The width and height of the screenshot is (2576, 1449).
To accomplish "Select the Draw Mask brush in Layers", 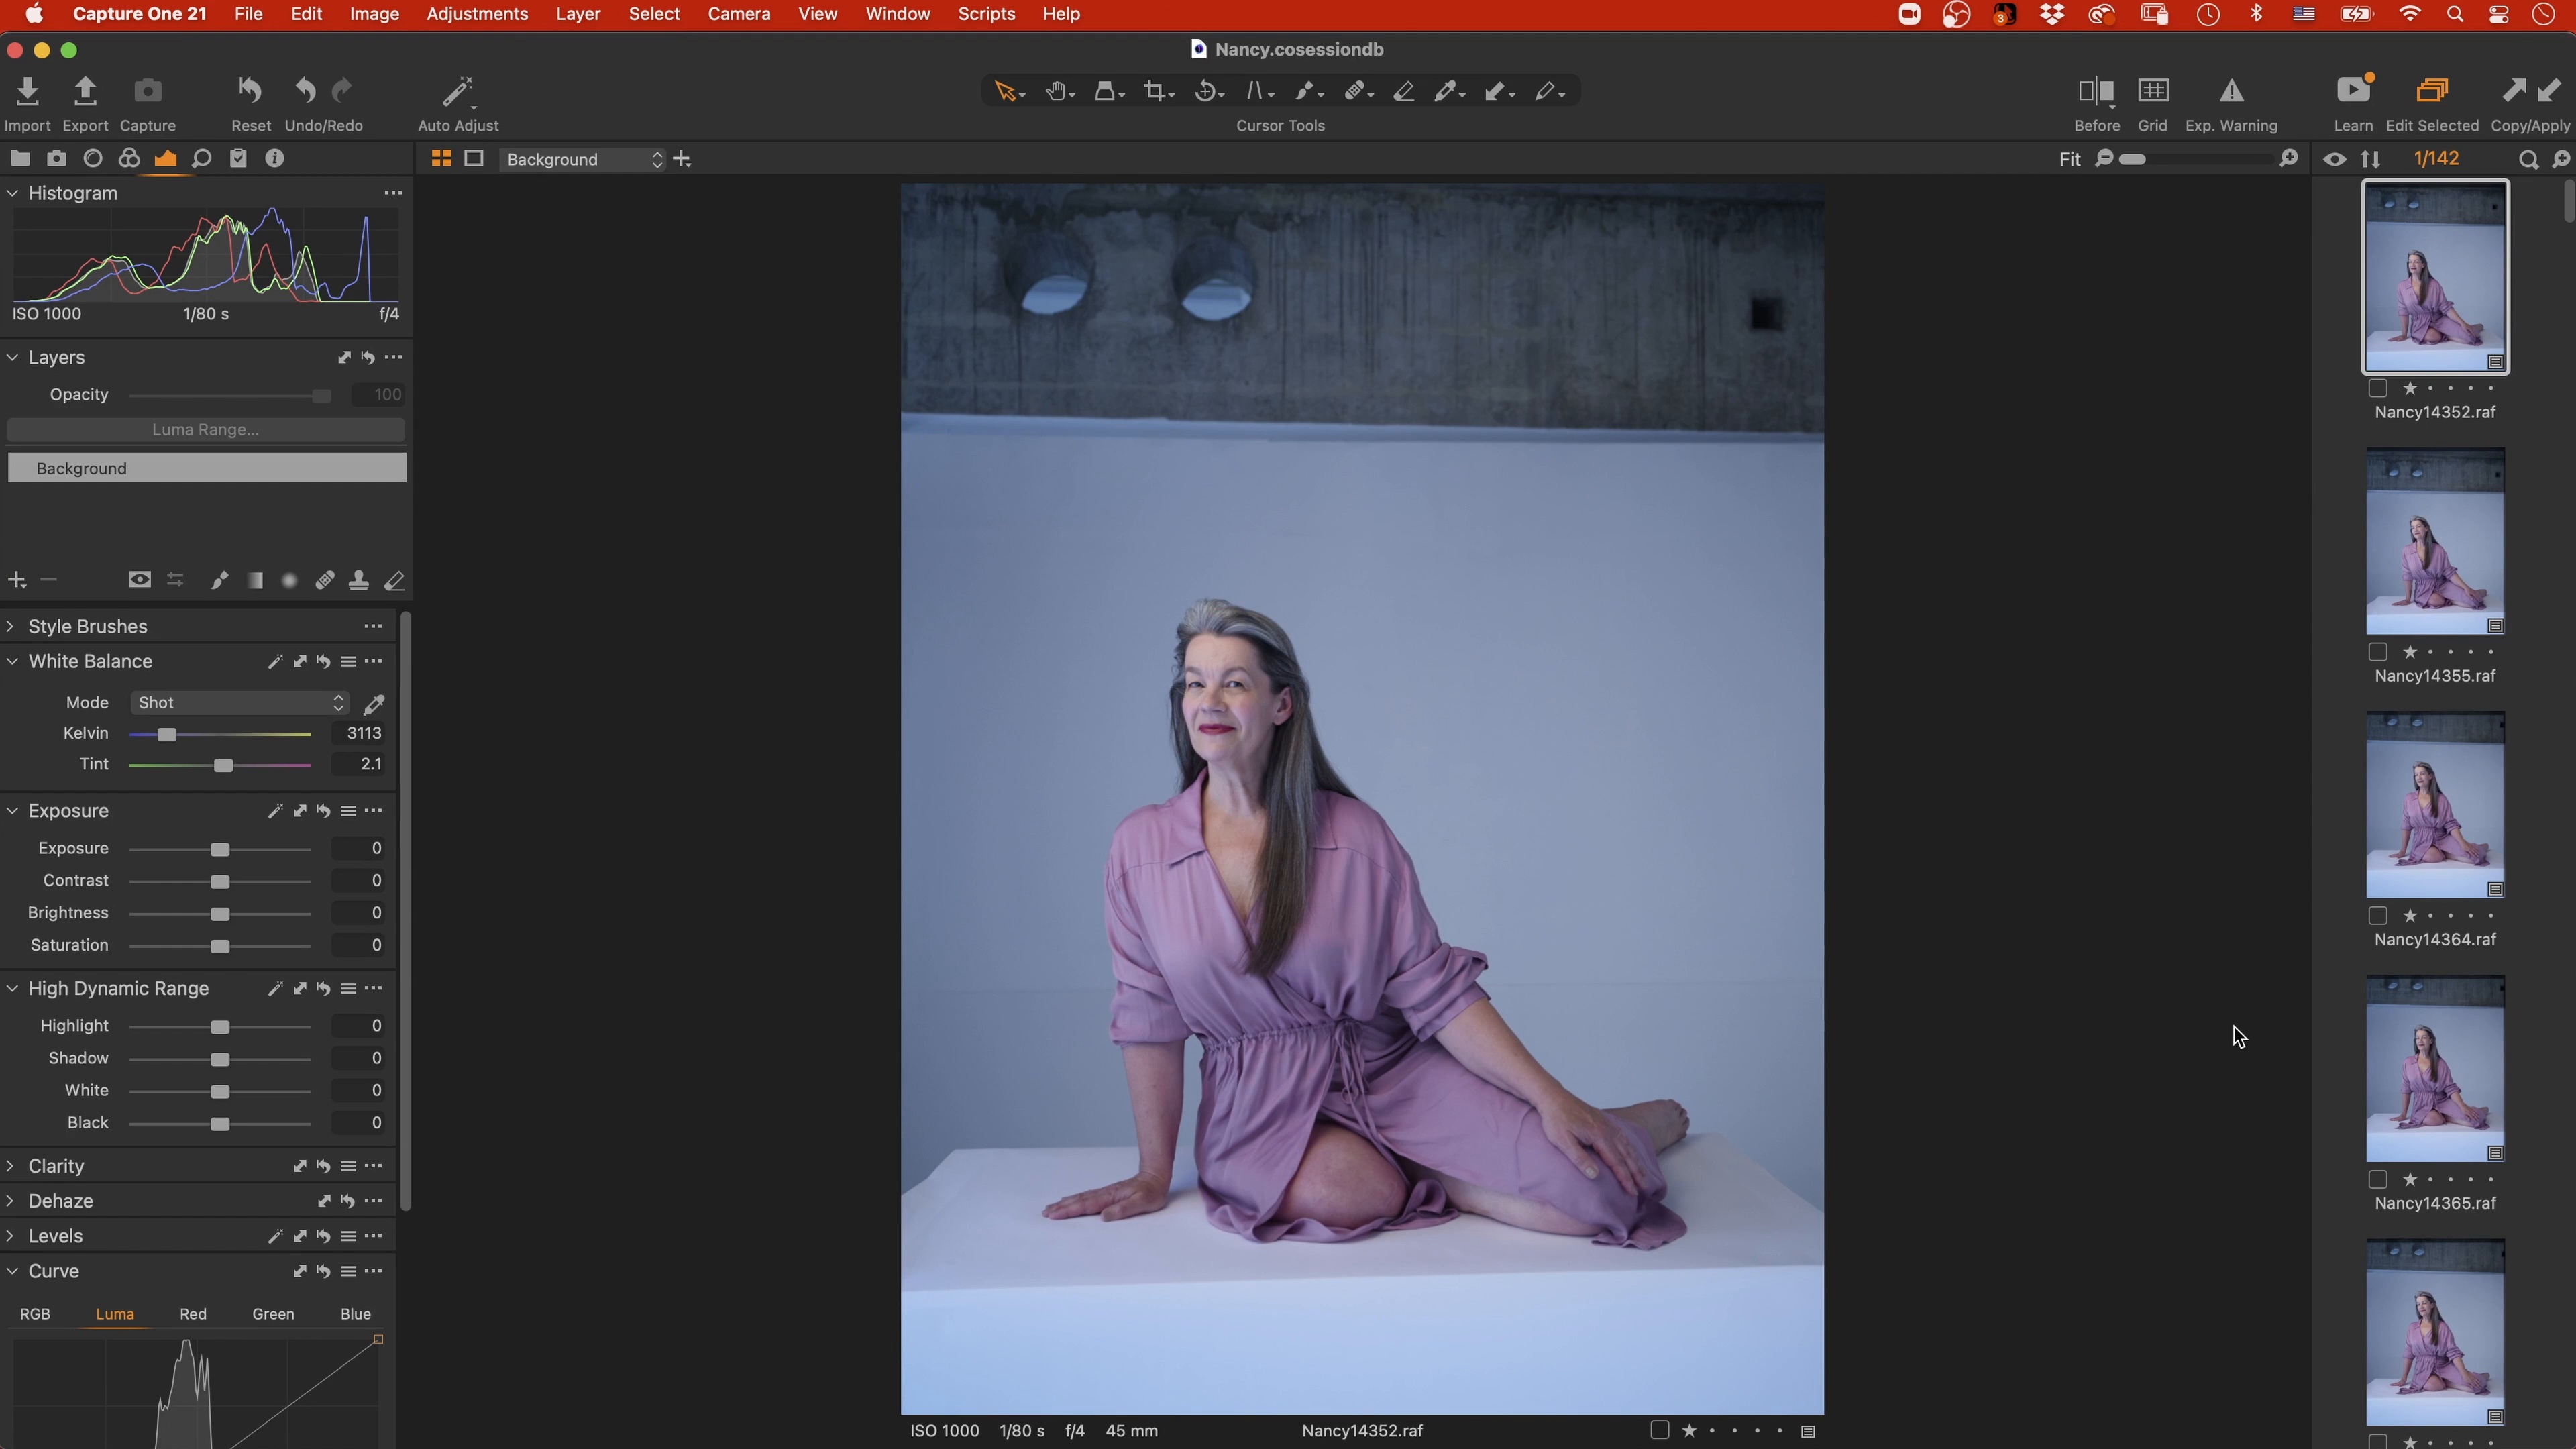I will point(219,580).
